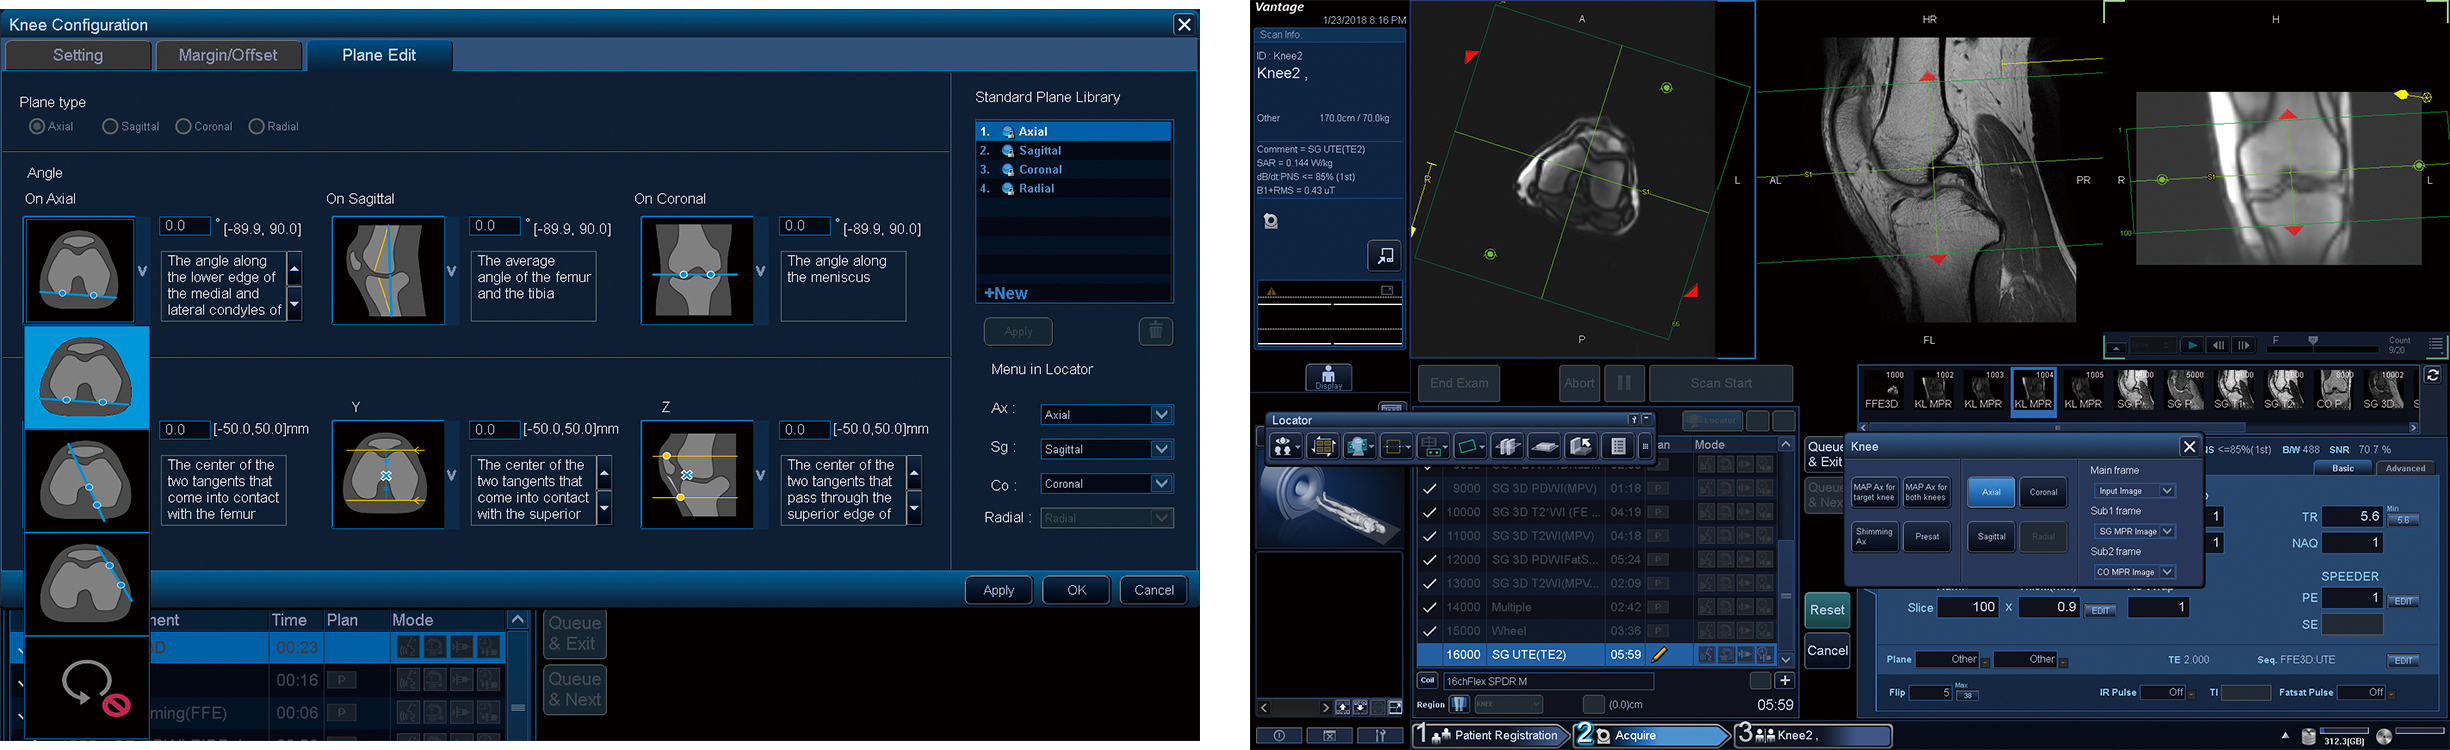Click the On Axial angle value field
2450x750 pixels.
[185, 227]
